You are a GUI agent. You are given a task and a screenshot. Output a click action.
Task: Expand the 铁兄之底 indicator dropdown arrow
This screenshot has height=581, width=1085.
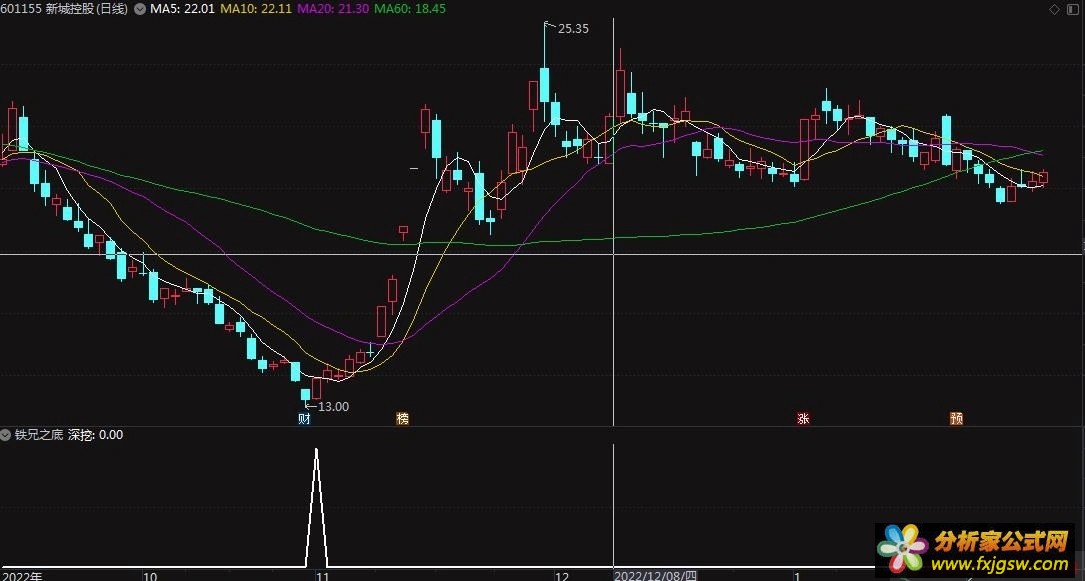coord(6,435)
